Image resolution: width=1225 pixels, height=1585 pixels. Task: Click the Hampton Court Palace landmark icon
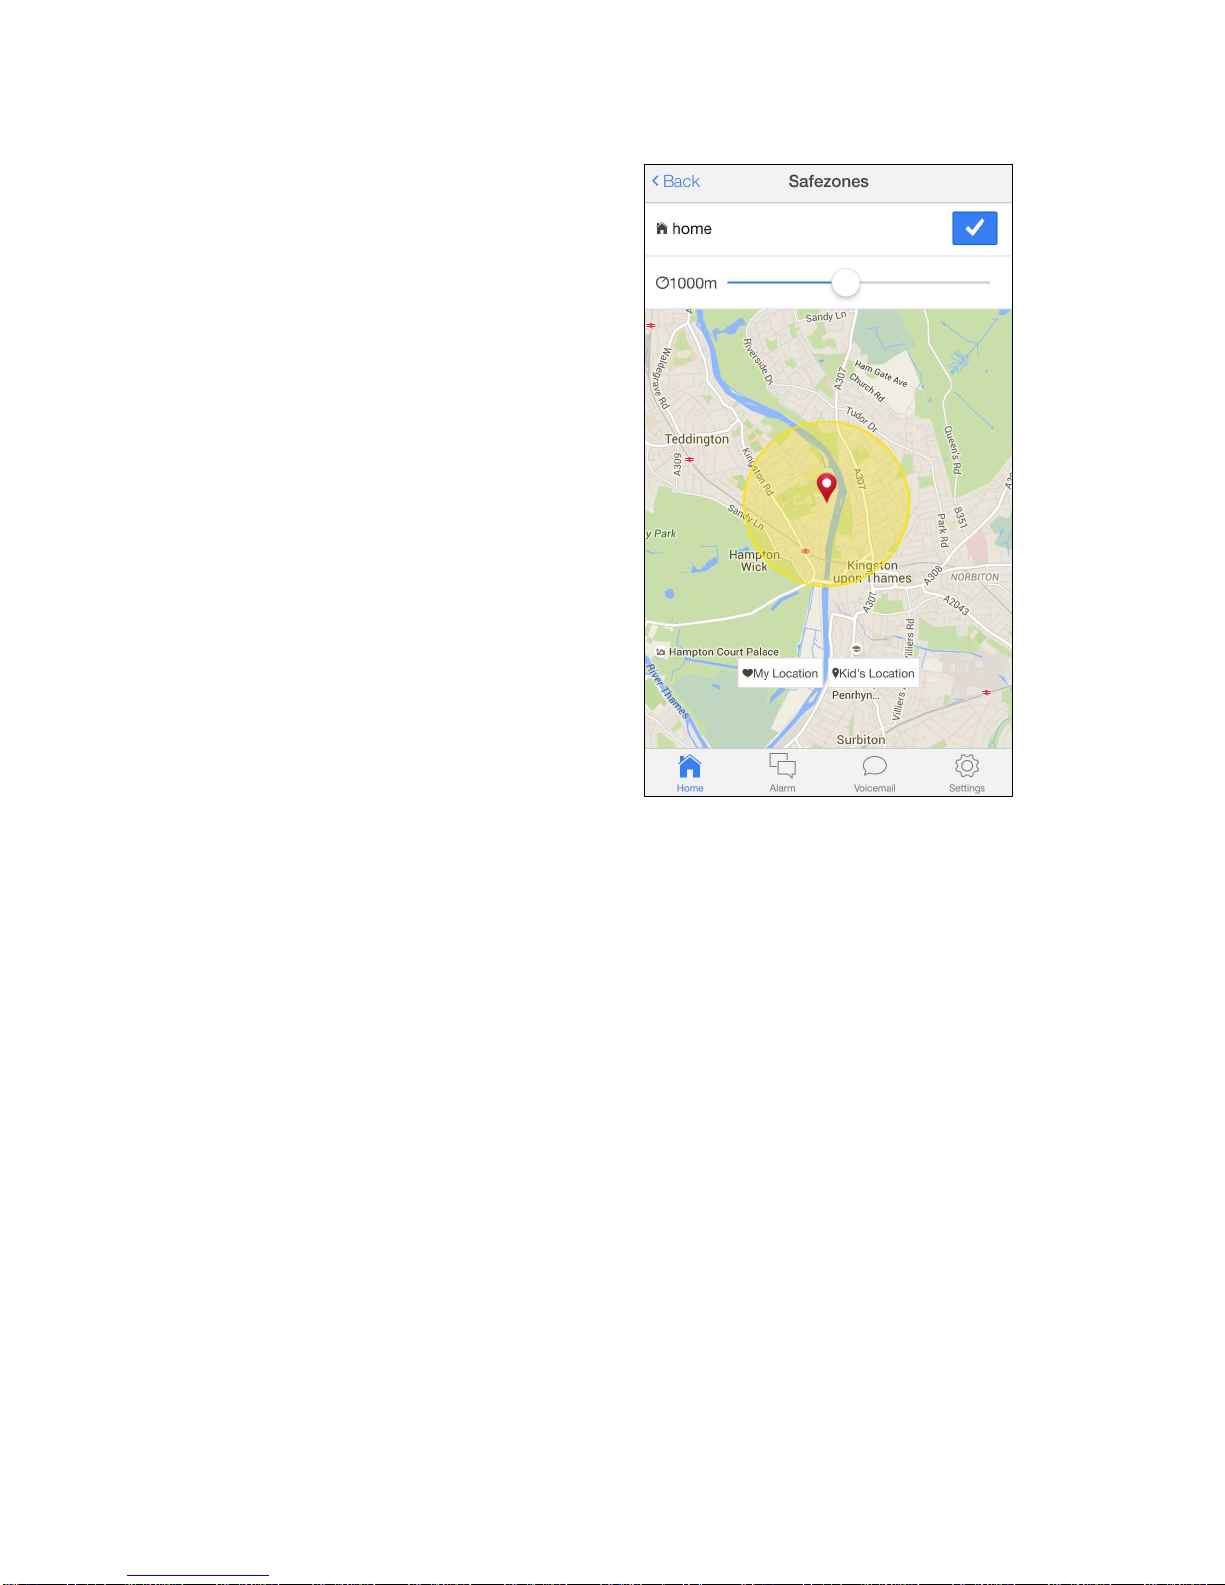(x=660, y=652)
